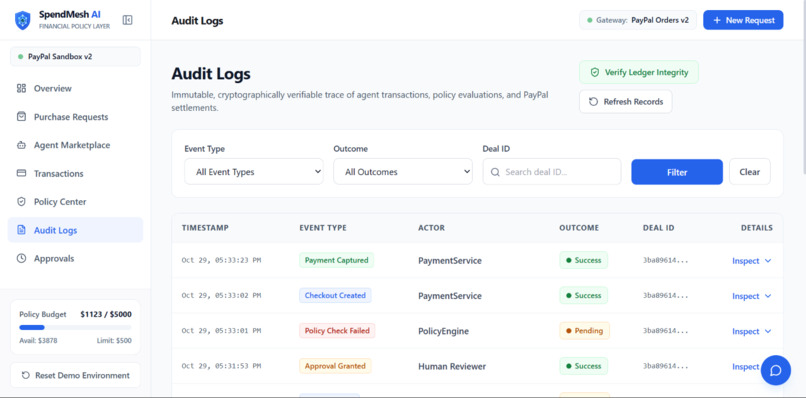Select Audit Logs in the sidebar
Screen dimensions: 806x398
(x=75, y=230)
